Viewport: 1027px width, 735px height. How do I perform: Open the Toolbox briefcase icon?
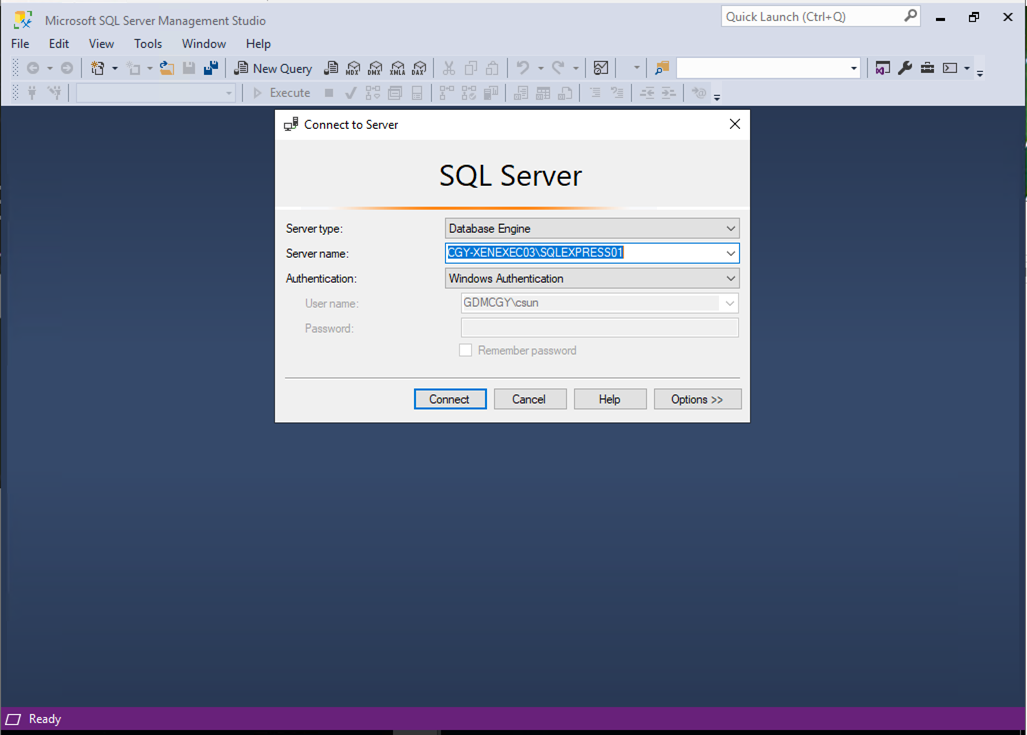927,68
